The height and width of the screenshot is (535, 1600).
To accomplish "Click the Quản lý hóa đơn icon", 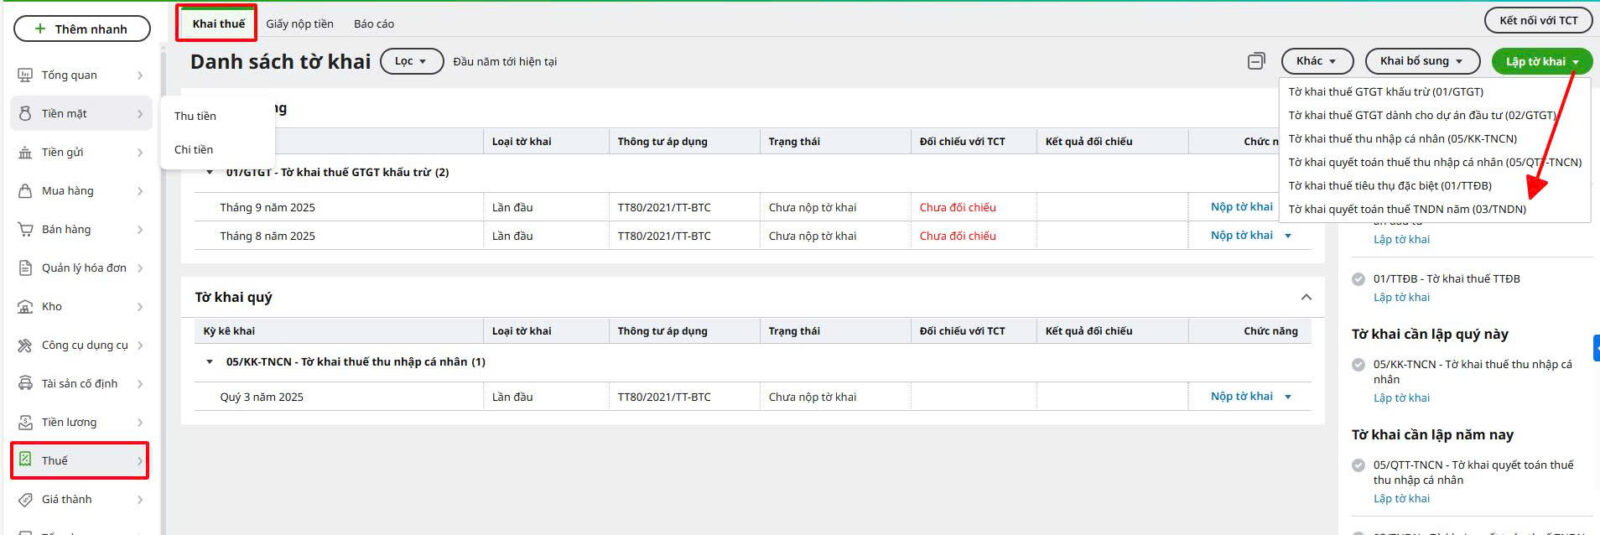I will tap(25, 268).
